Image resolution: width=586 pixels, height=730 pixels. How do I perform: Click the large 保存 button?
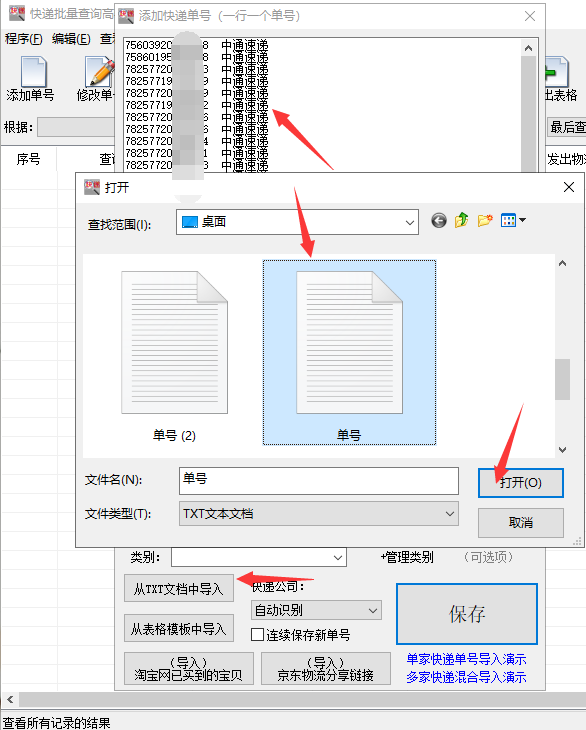[x=467, y=614]
